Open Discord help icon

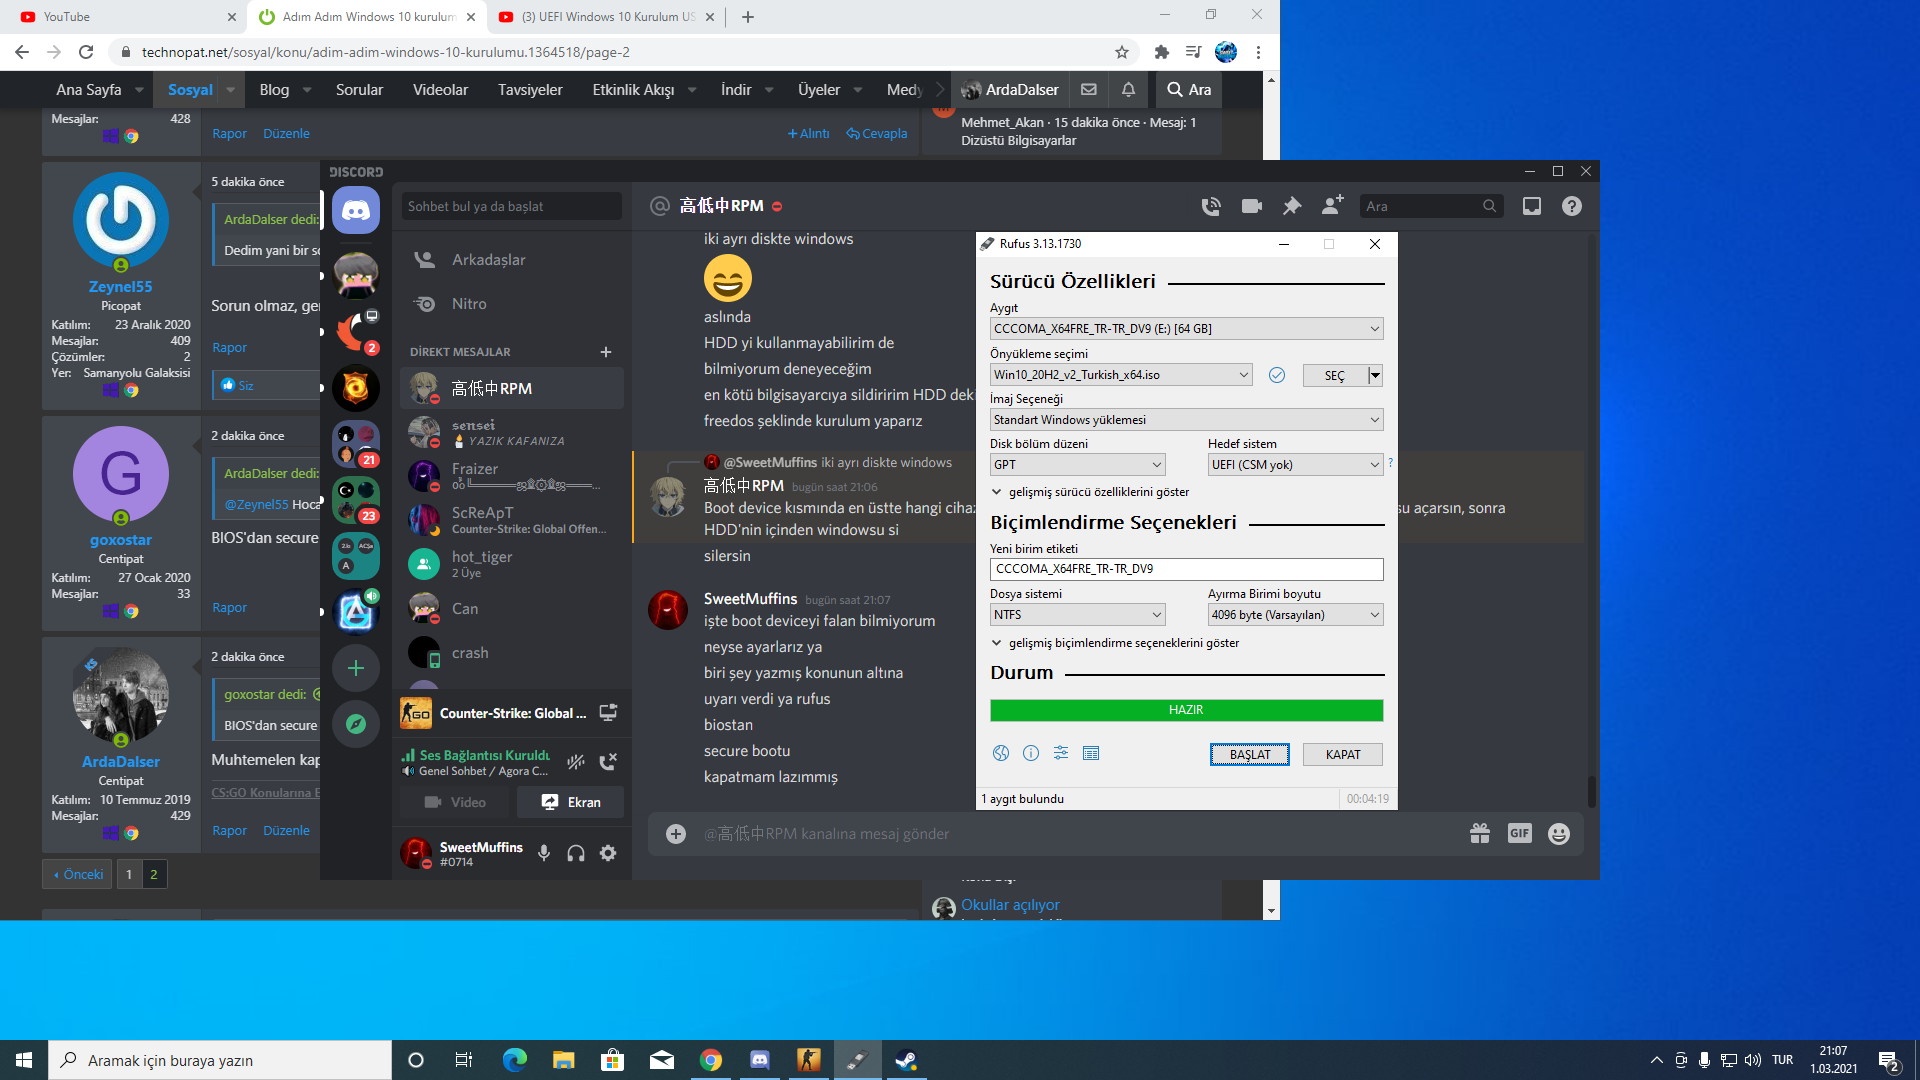pyautogui.click(x=1572, y=206)
